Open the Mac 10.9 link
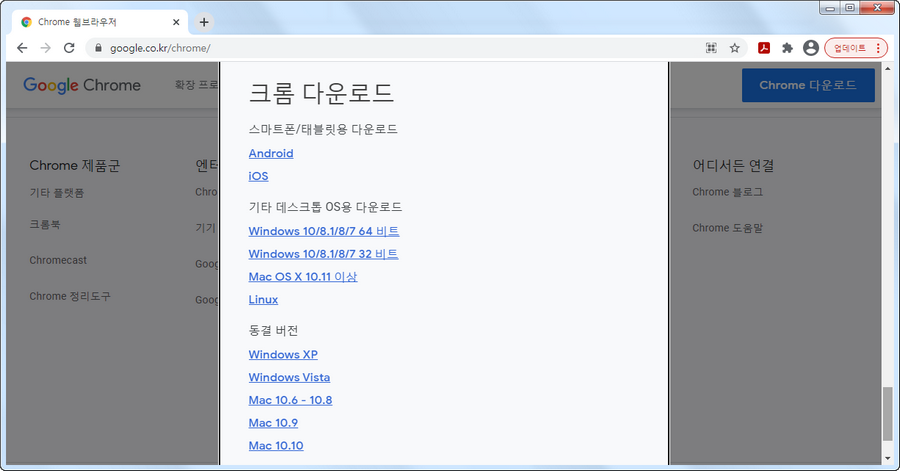This screenshot has height=471, width=900. [273, 423]
